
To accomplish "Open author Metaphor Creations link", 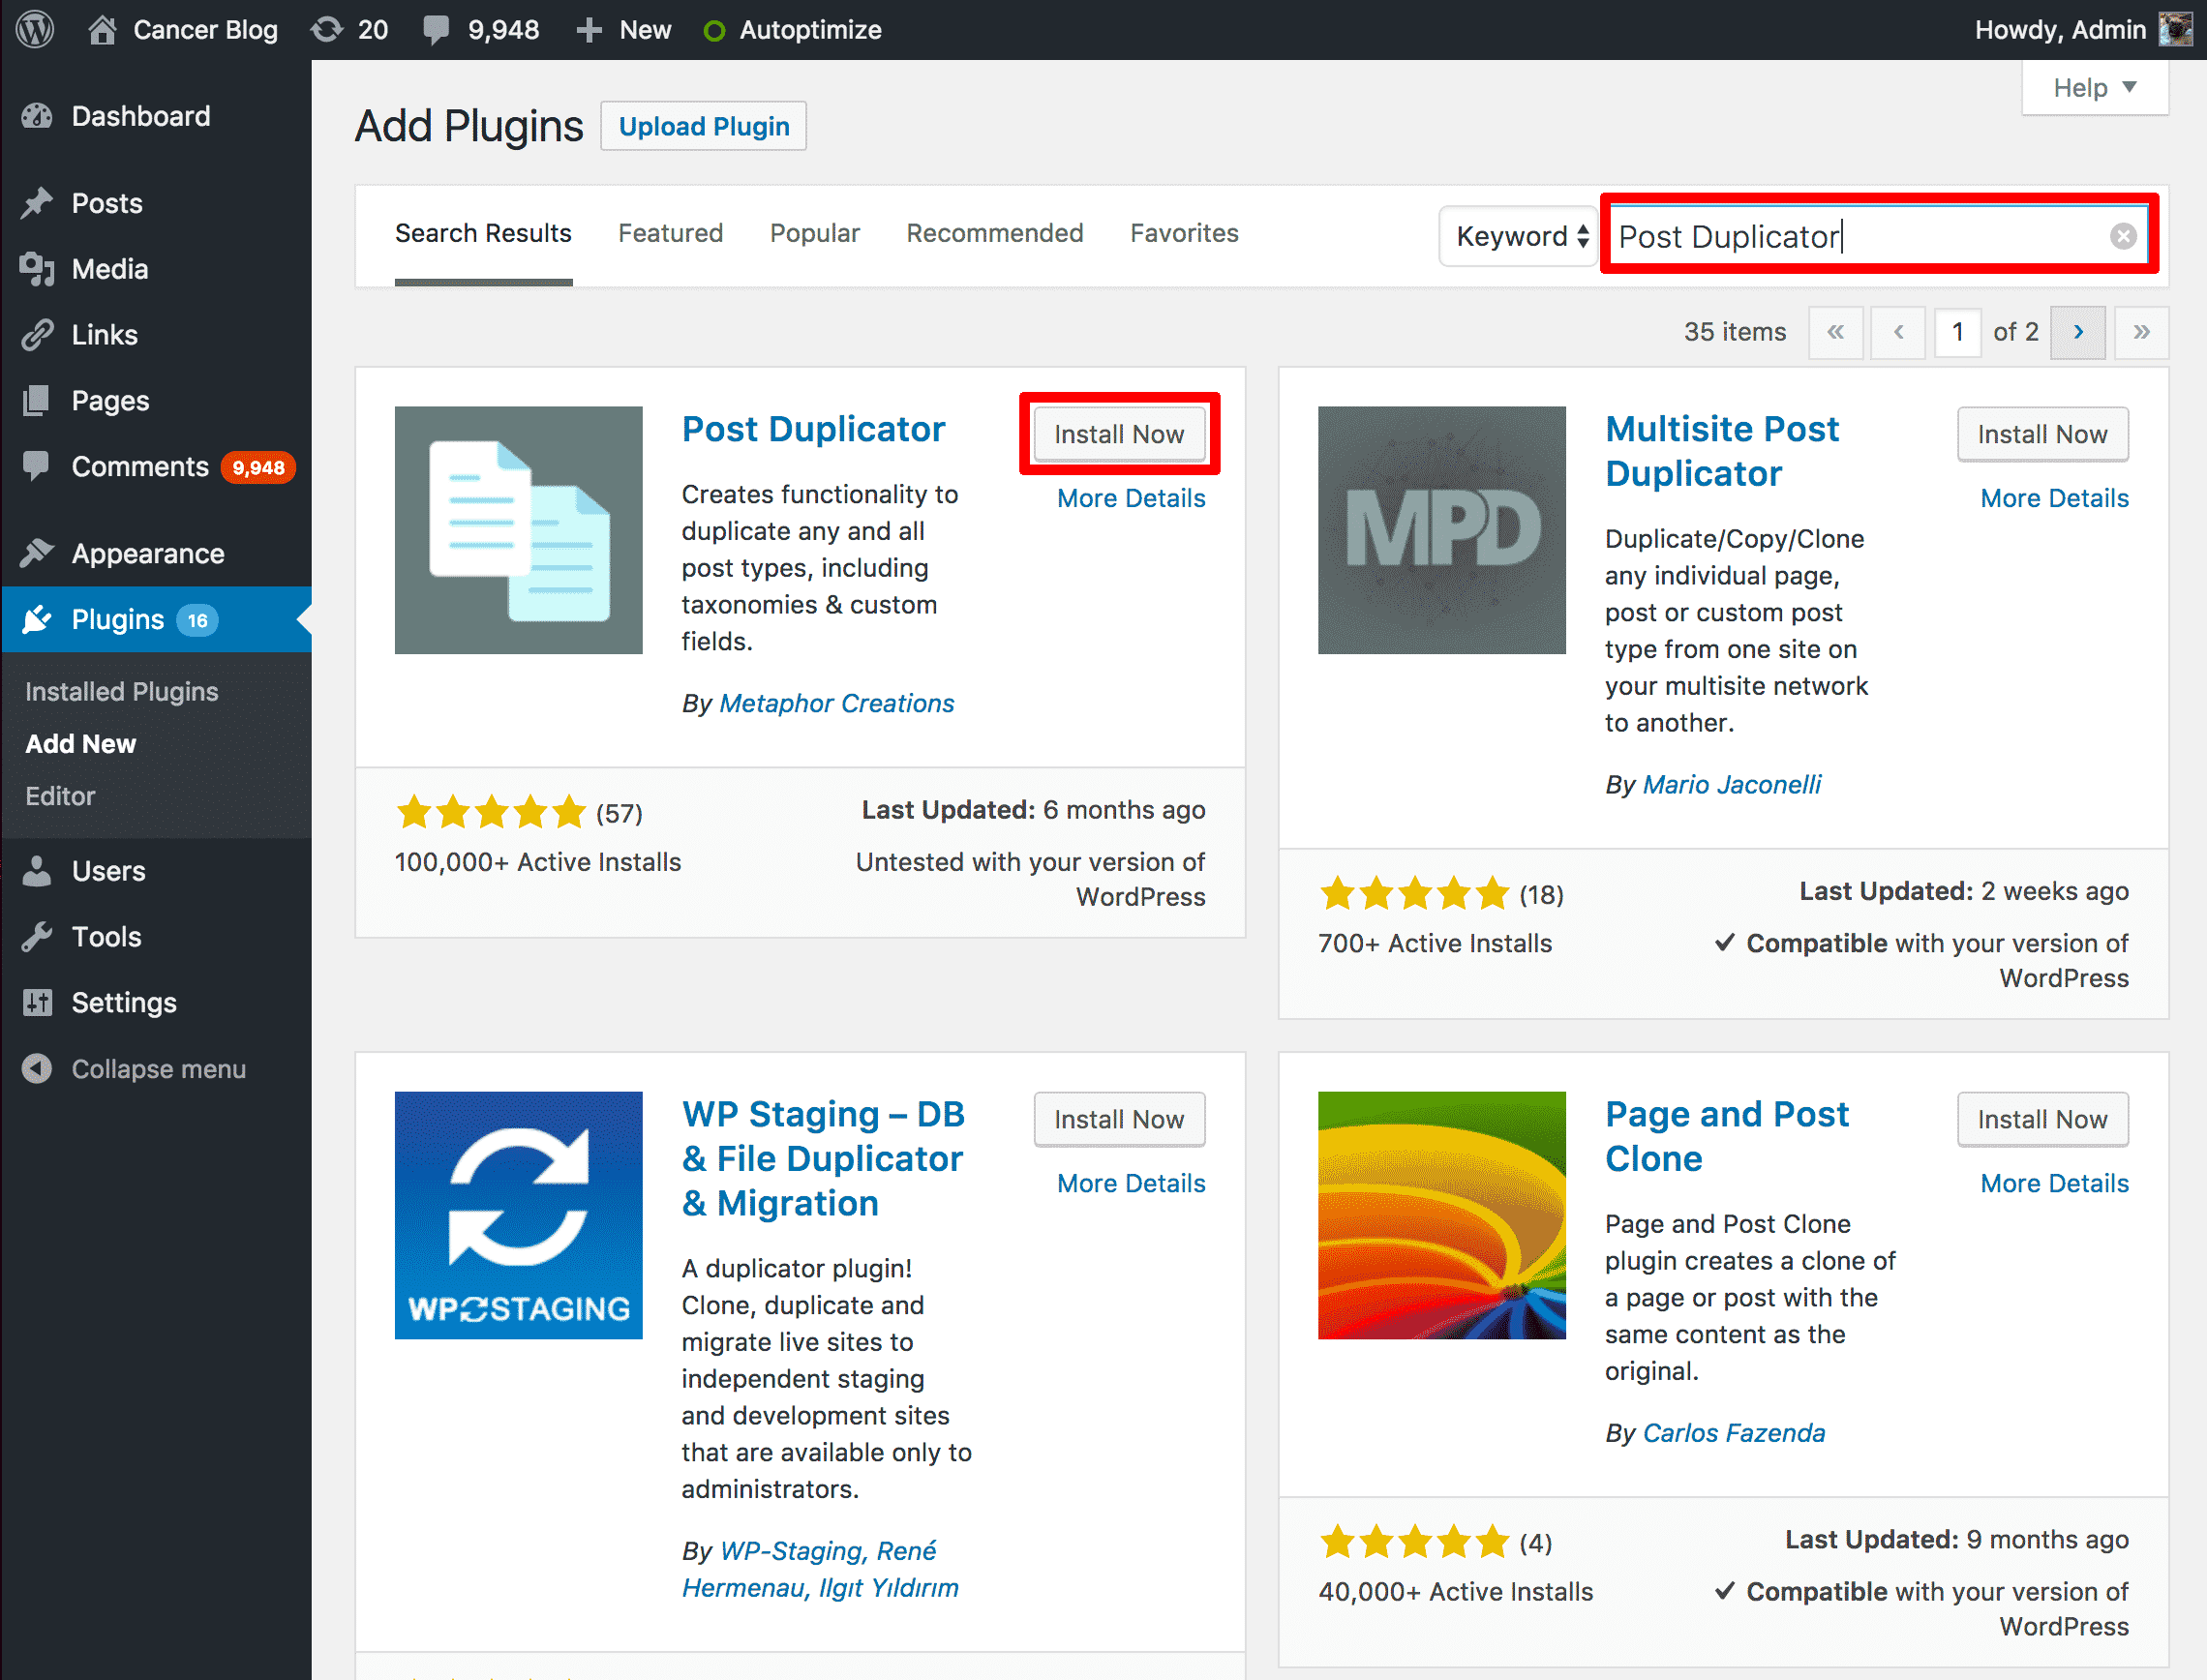I will tap(837, 703).
